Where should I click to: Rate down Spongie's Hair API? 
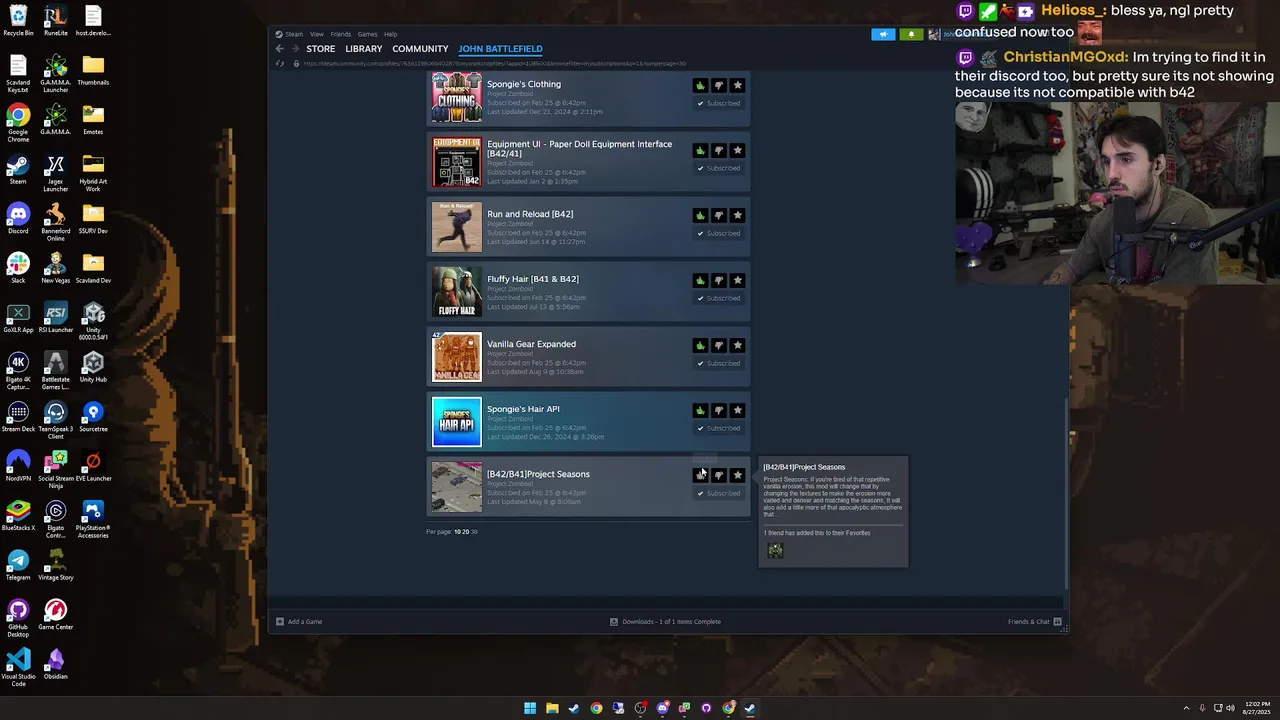718,410
